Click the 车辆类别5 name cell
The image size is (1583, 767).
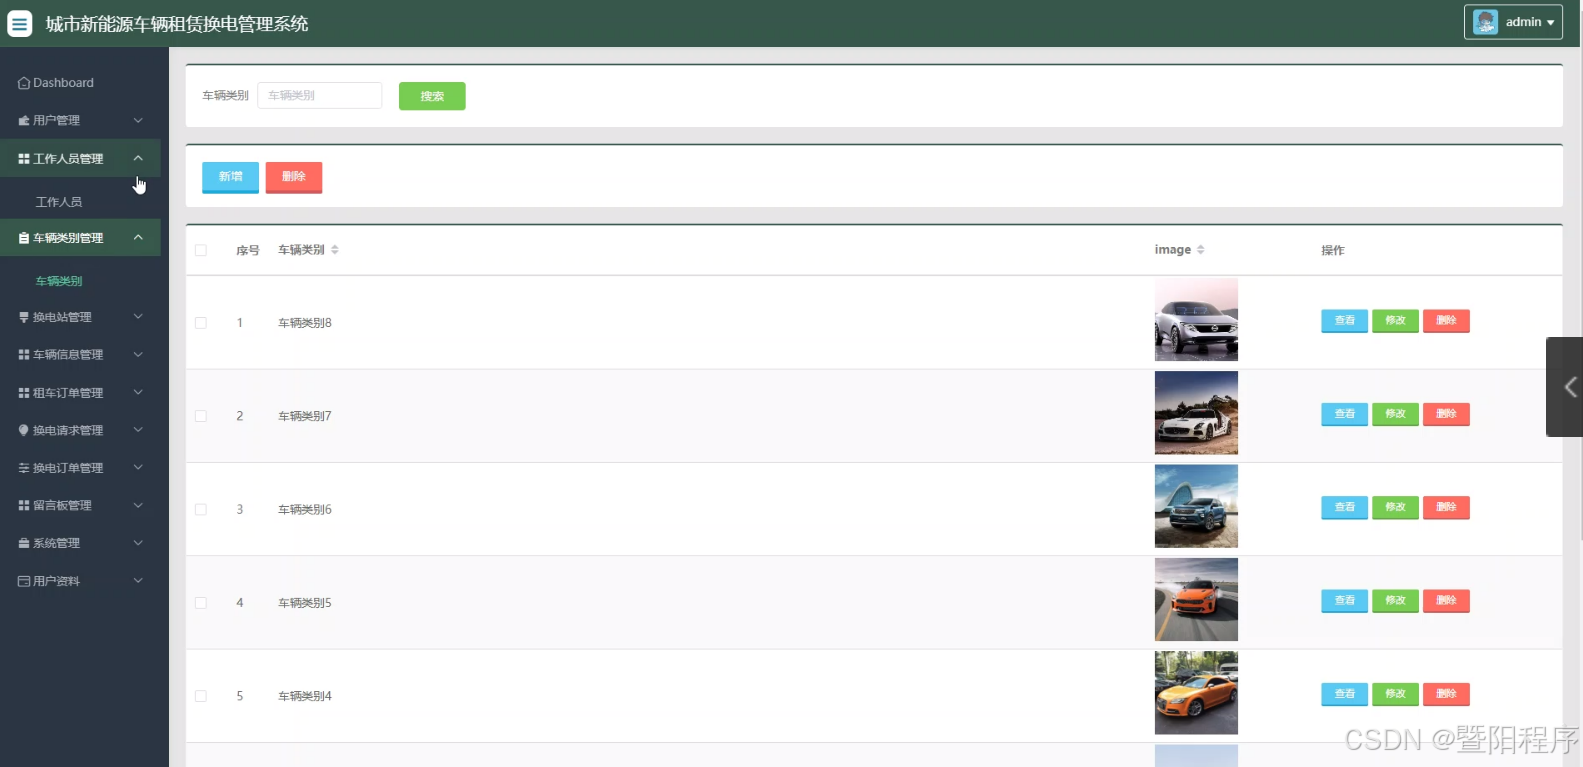pyautogui.click(x=305, y=603)
